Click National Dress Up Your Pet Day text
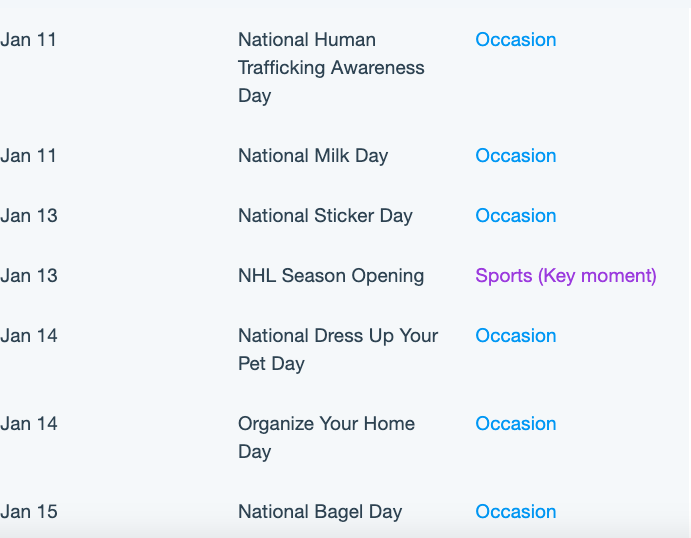The height and width of the screenshot is (538, 691). click(x=338, y=350)
